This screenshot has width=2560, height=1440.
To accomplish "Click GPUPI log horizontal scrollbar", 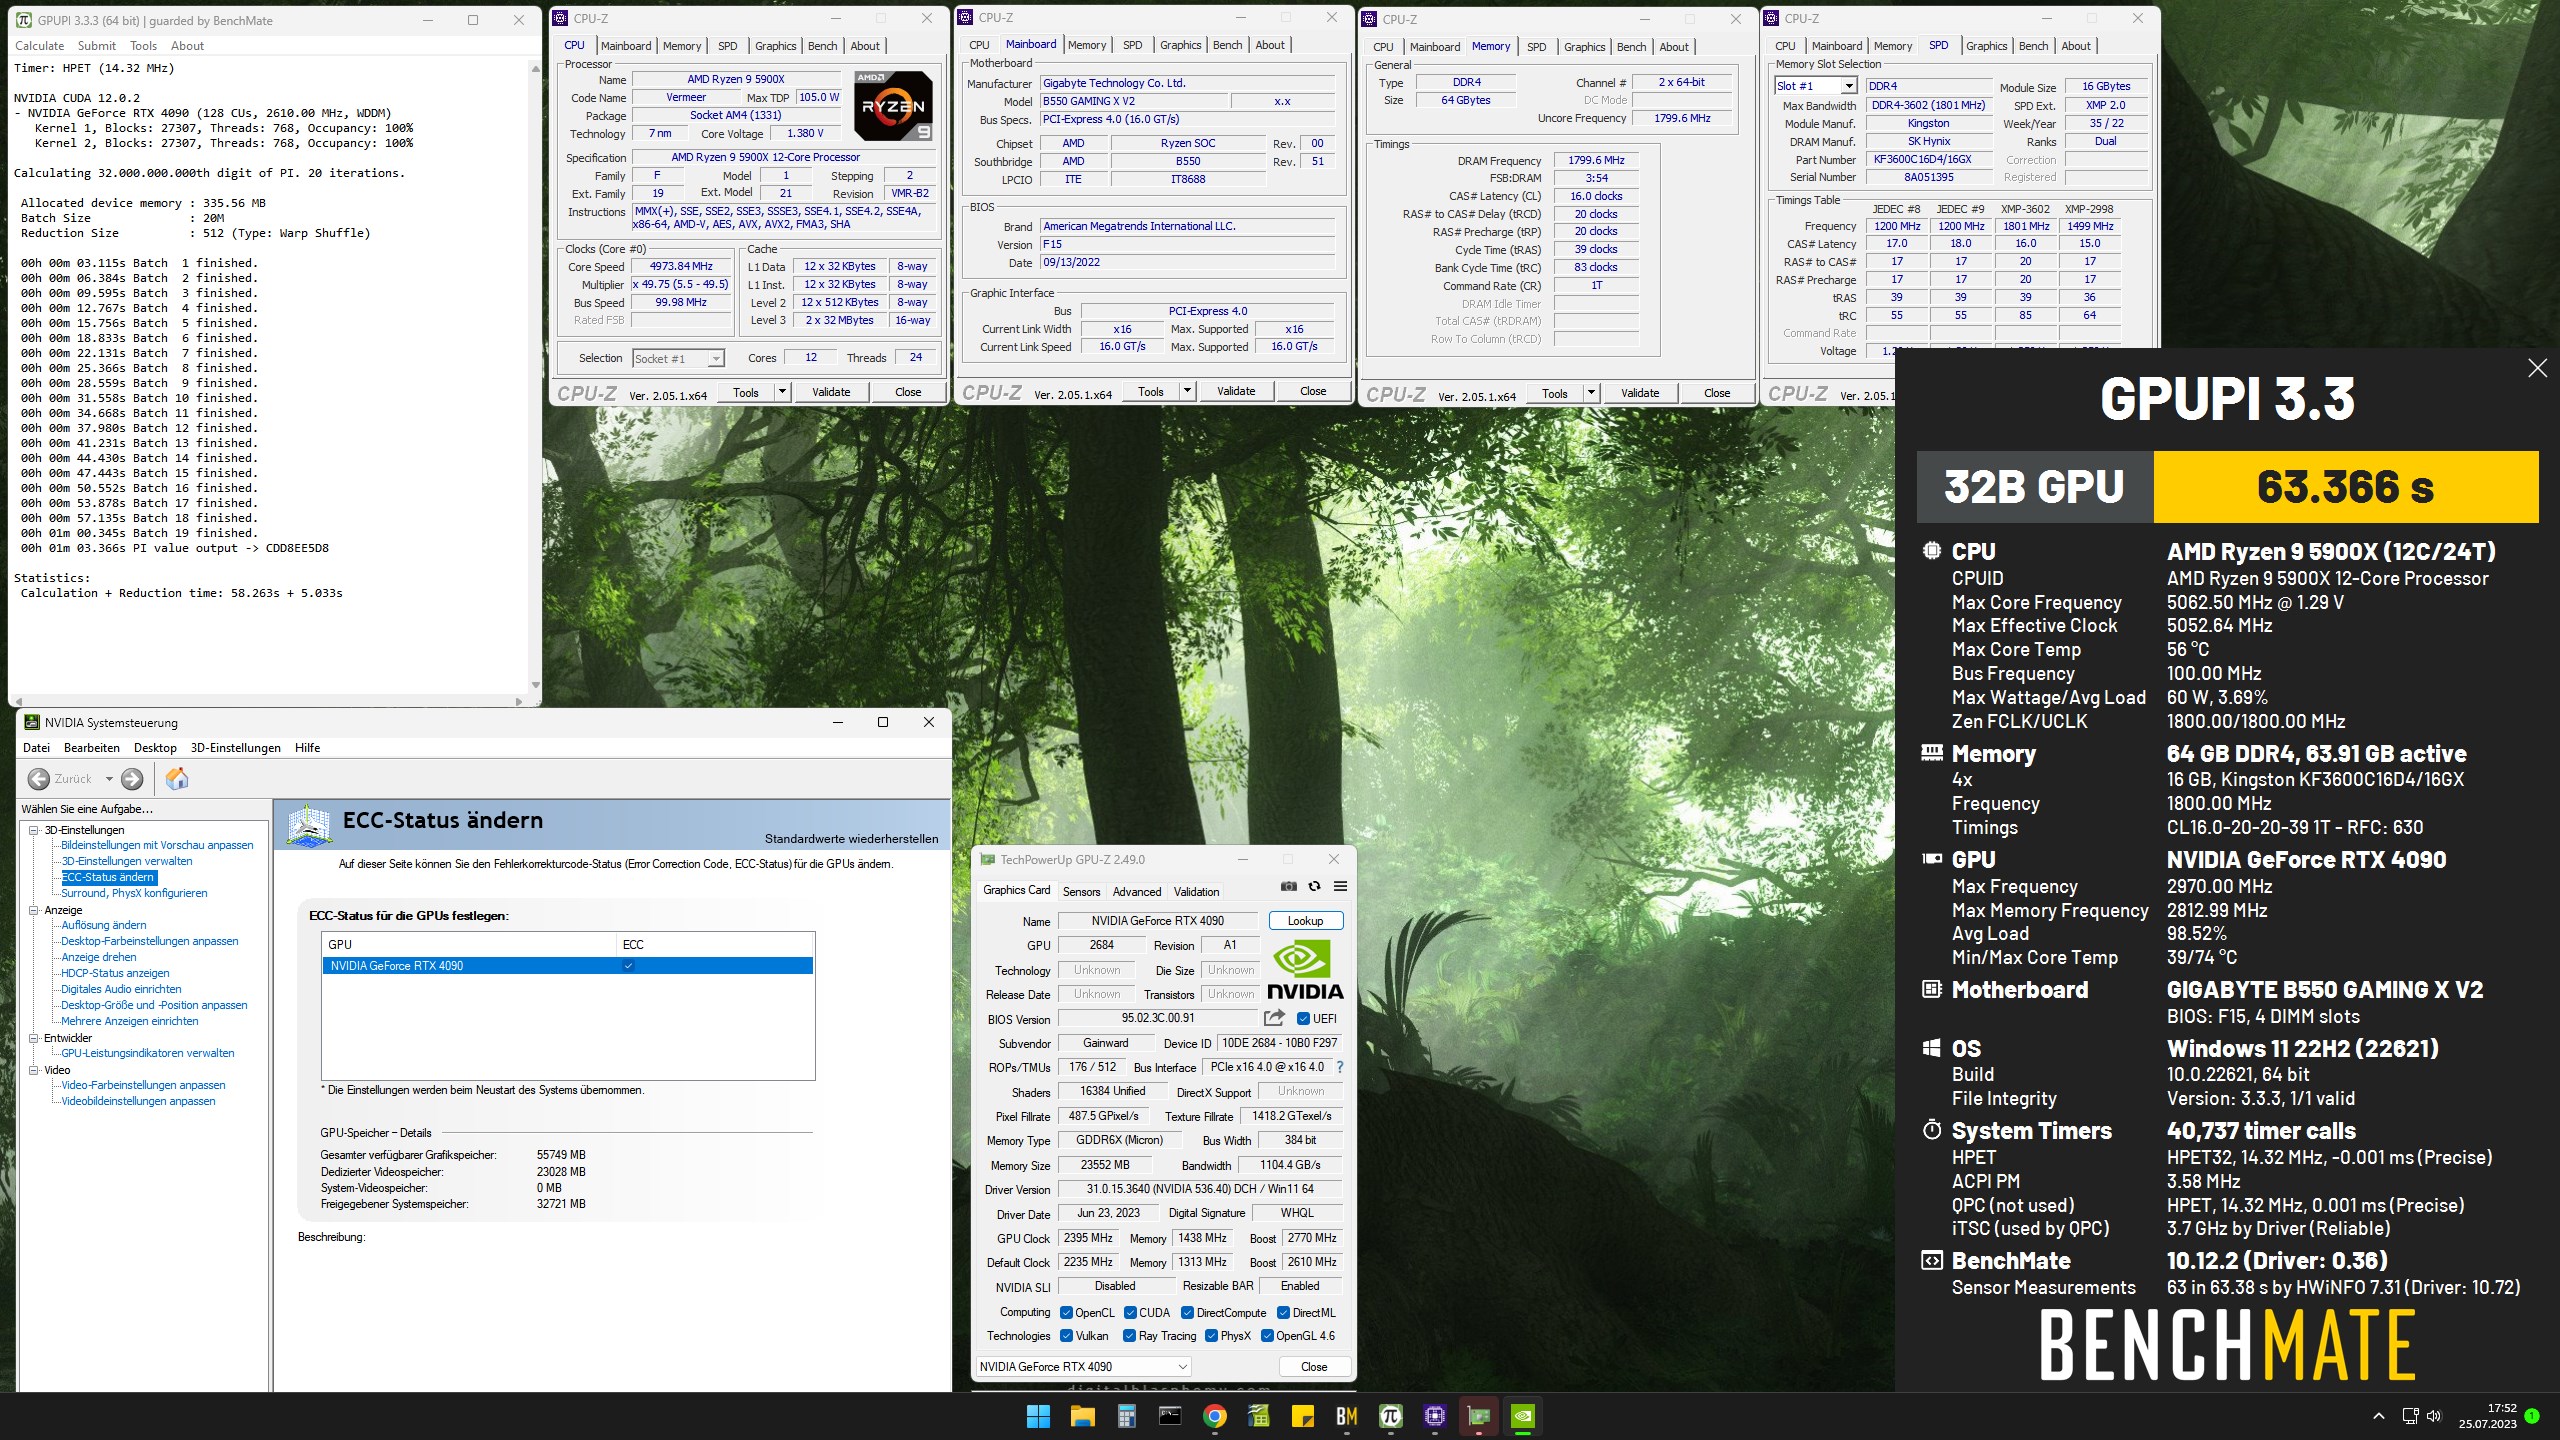I will (268, 701).
